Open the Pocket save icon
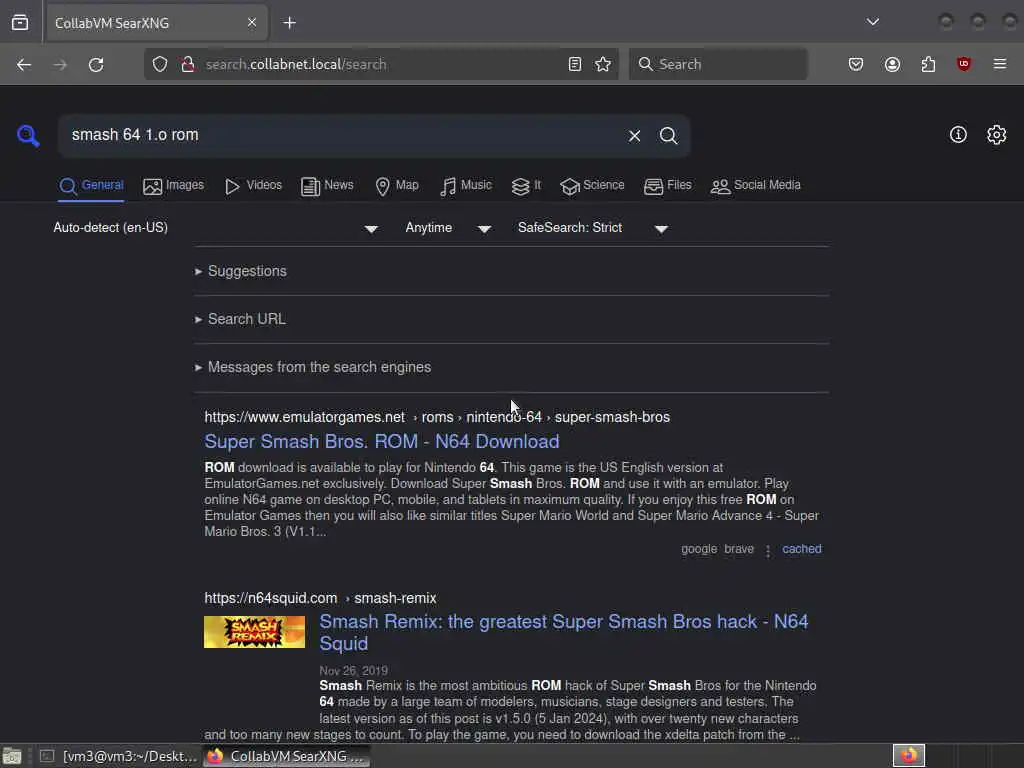Viewport: 1024px width, 768px height. tap(856, 64)
